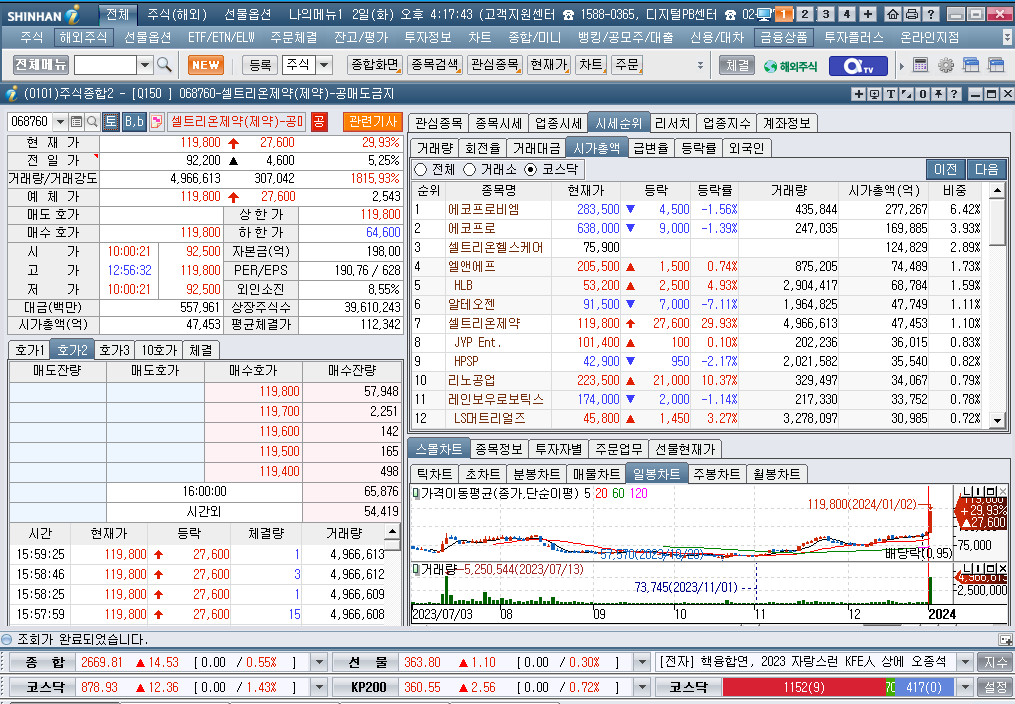Click the trade log scrollbar up arrow
This screenshot has width=1015, height=704.
point(392,532)
